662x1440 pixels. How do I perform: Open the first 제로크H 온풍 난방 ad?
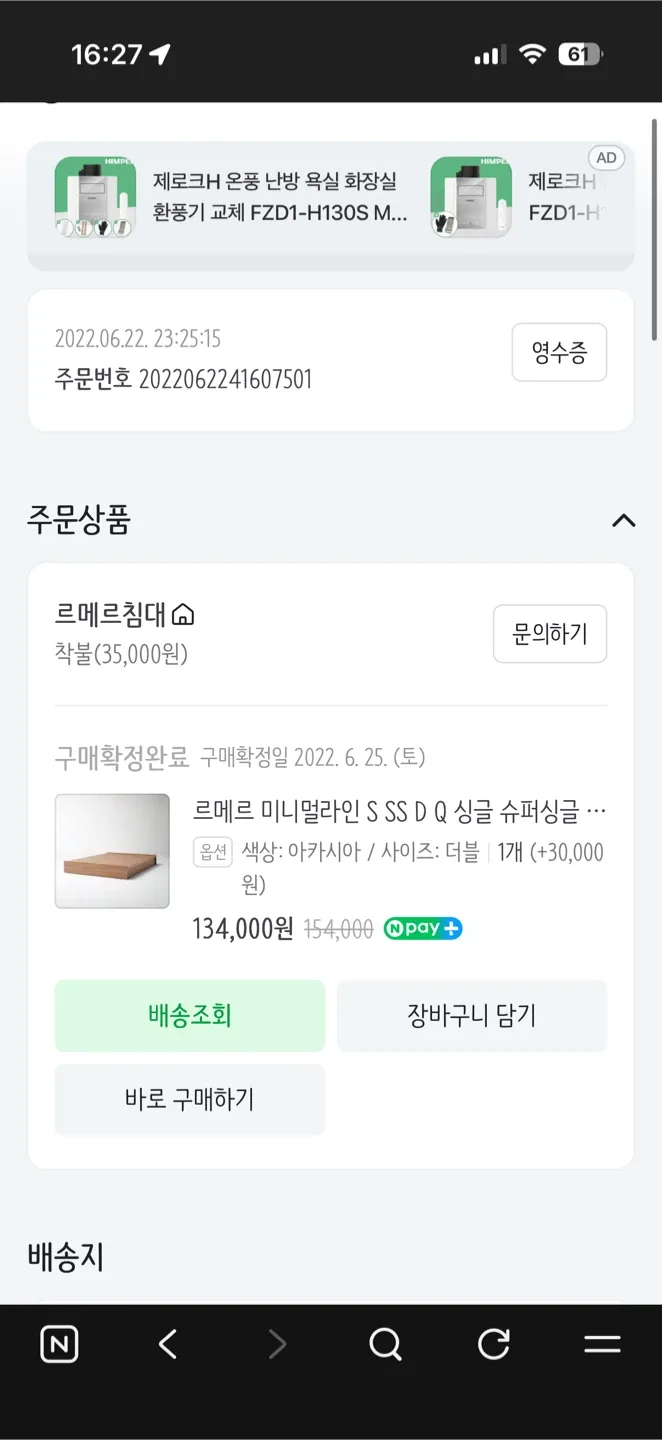tap(275, 197)
